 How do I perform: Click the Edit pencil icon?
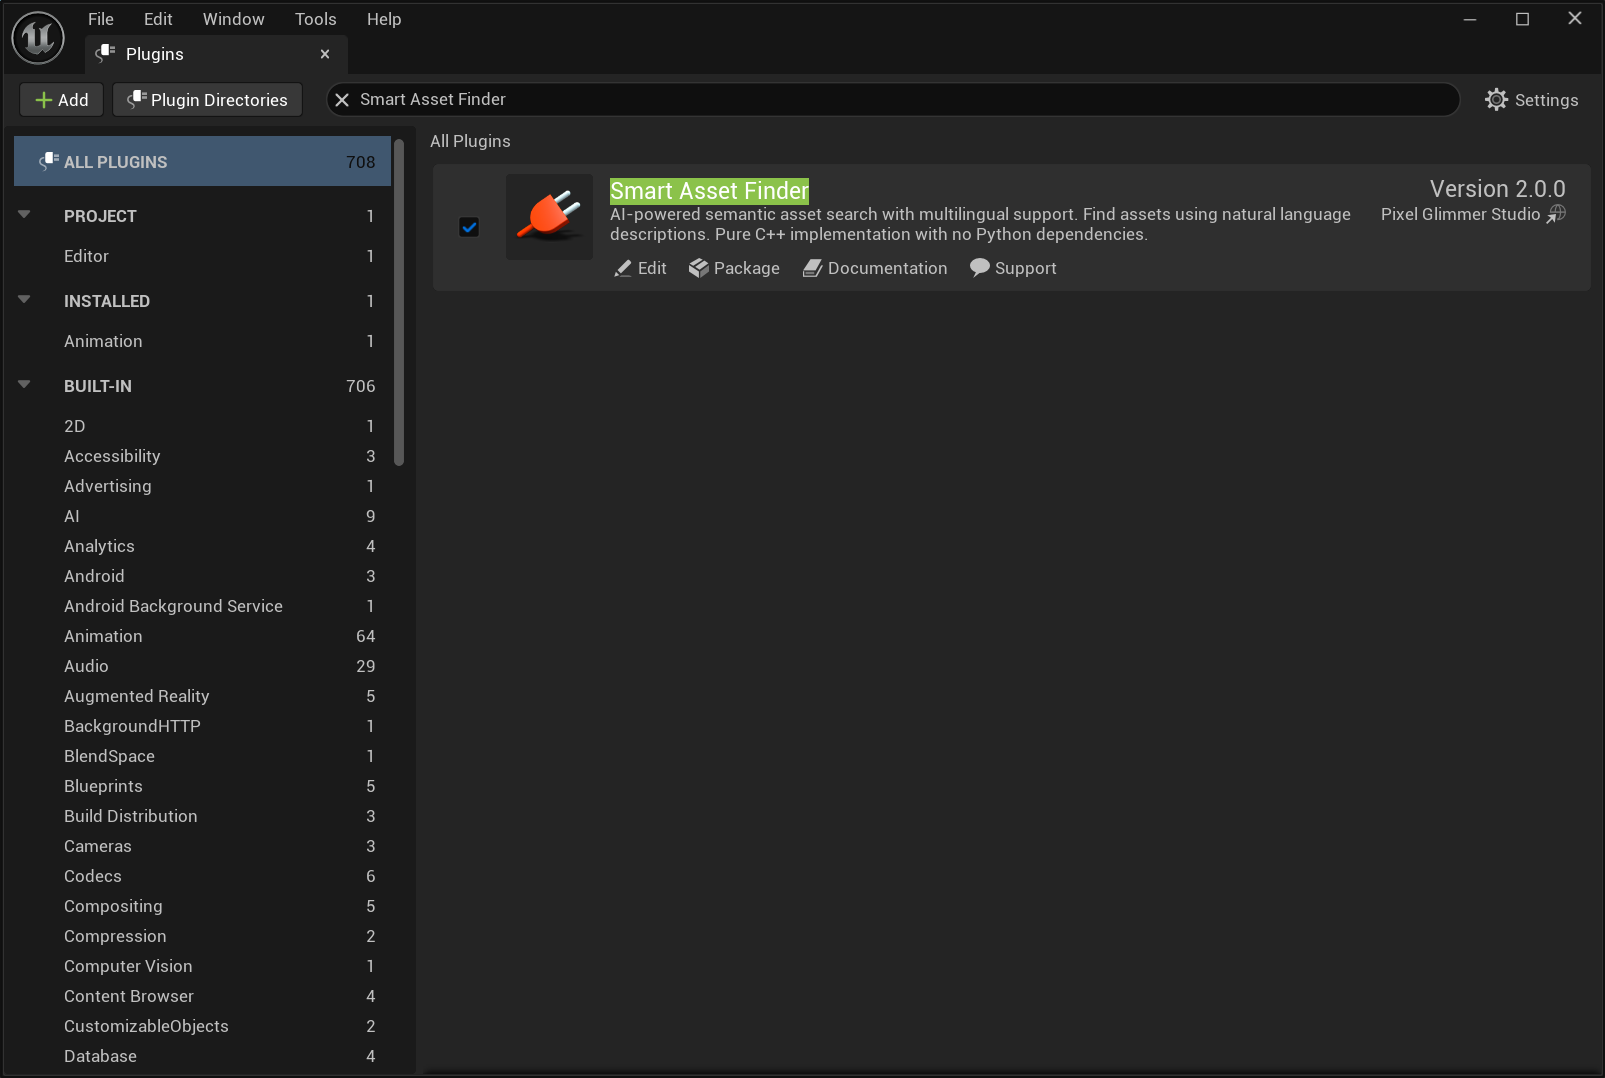tap(623, 268)
